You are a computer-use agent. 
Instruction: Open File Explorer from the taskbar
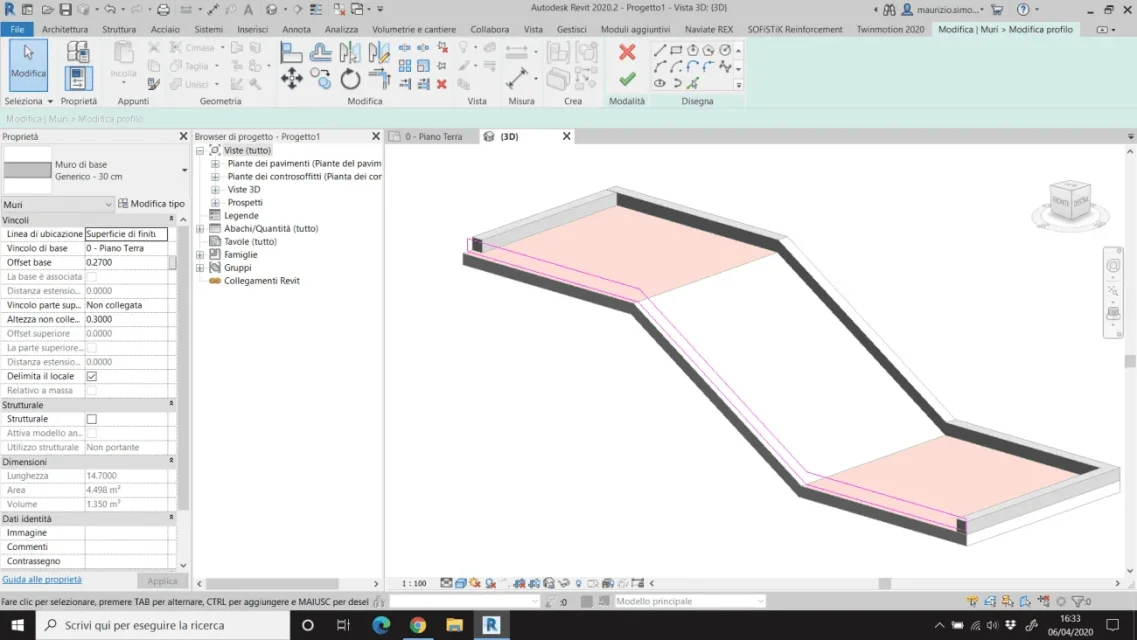coord(455,625)
